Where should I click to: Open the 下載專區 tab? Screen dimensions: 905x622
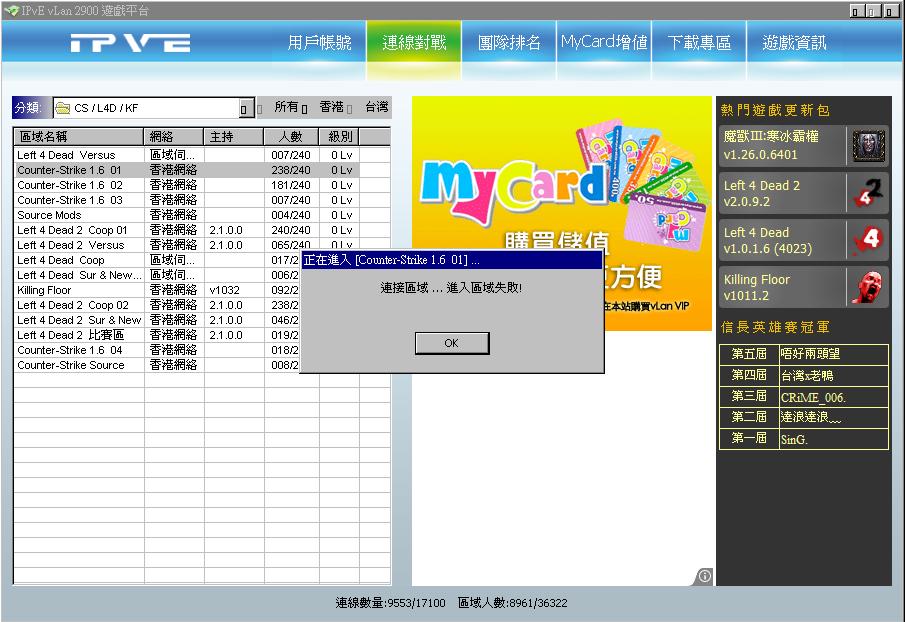[699, 43]
